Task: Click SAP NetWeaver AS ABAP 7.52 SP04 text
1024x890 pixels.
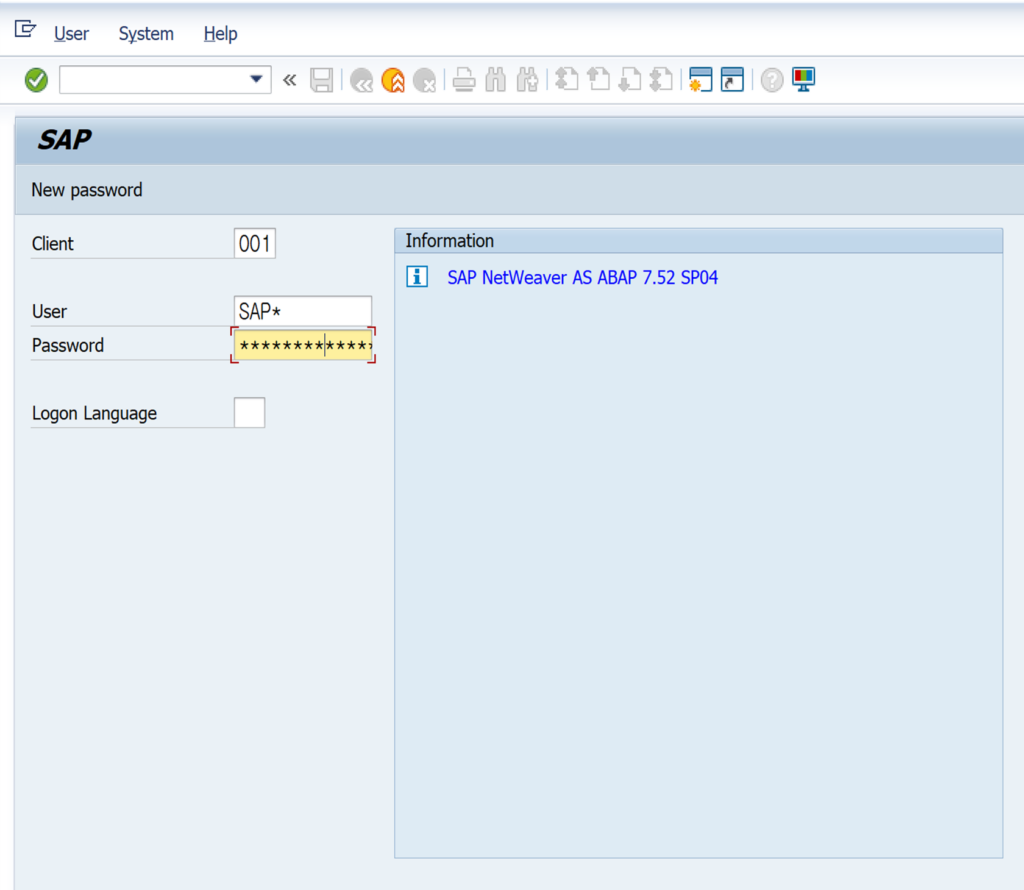Action: pos(583,278)
